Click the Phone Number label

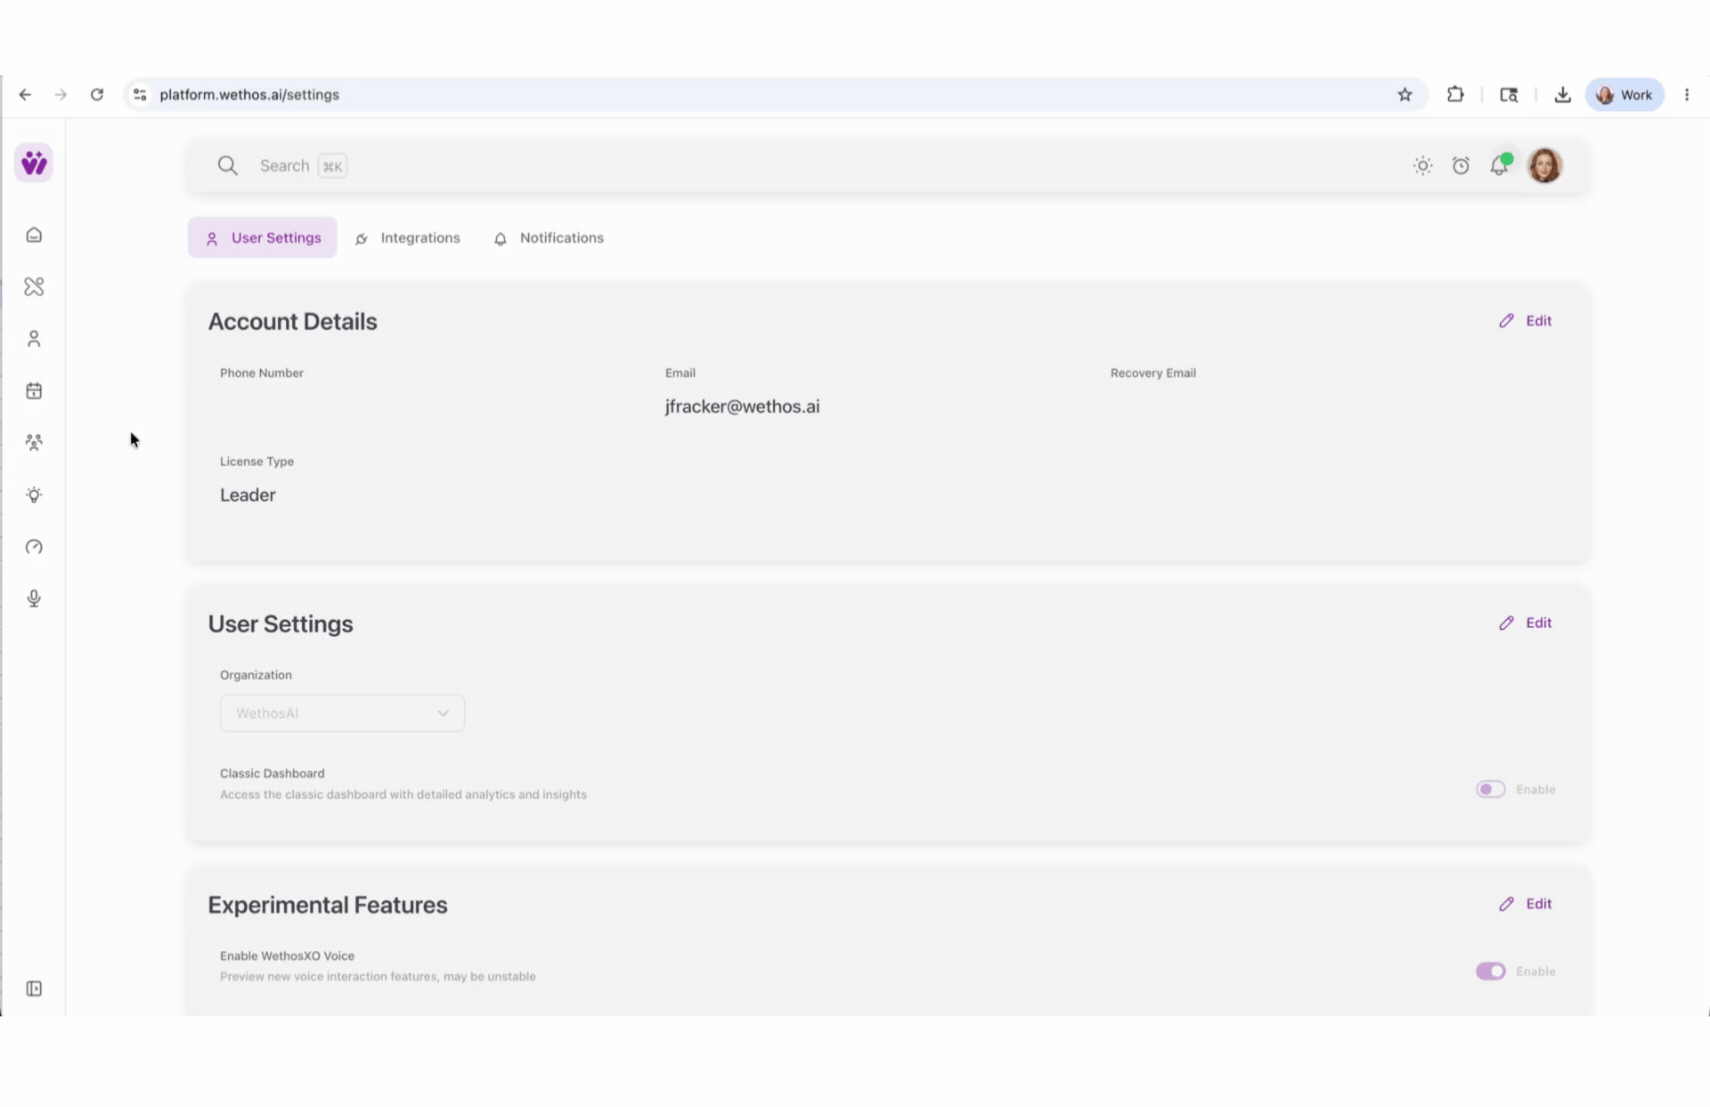coord(262,373)
